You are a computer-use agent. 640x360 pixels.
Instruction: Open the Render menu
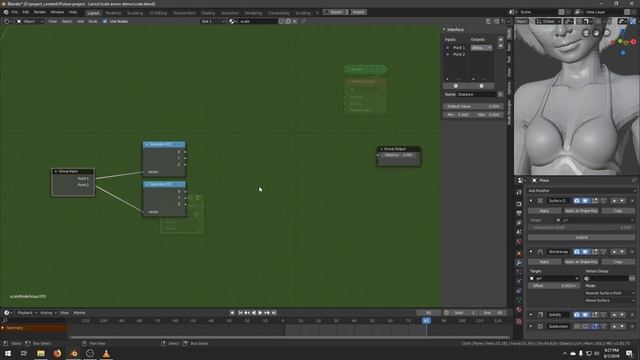[40, 12]
